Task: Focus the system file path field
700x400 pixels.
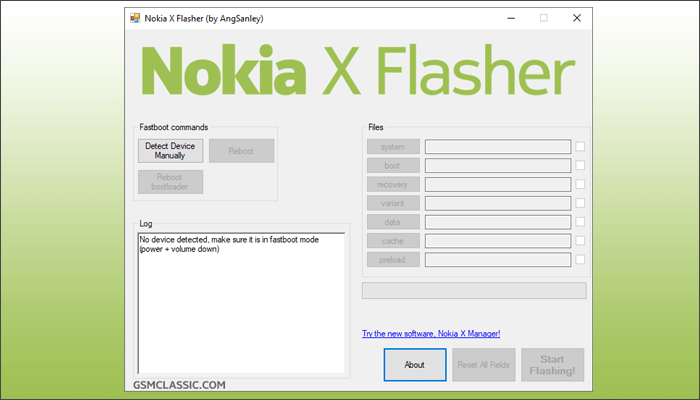Action: click(498, 146)
